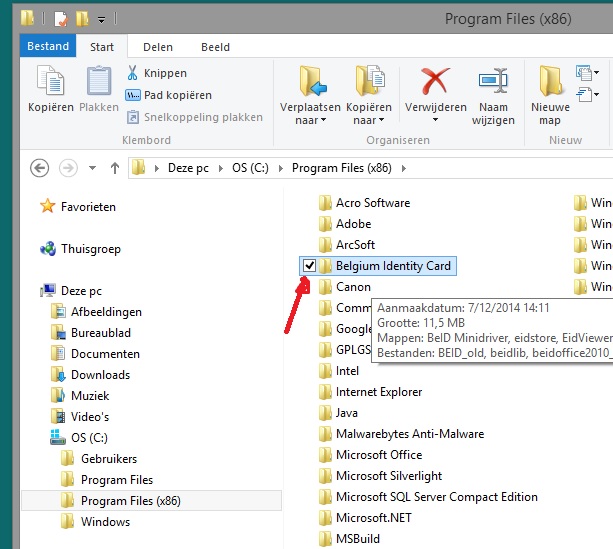The image size is (613, 549).
Task: Click Program Files (x86) in address bar
Action: (x=342, y=168)
